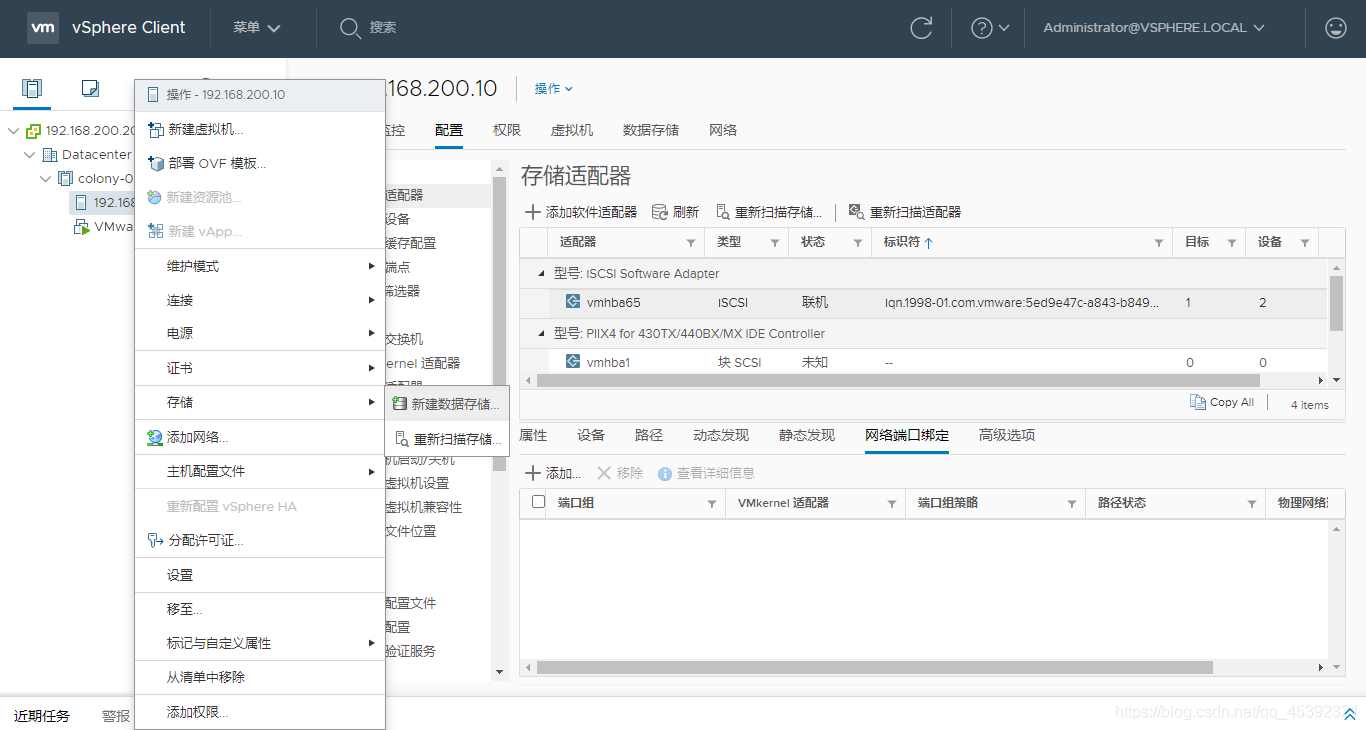Collapse the PIIX4 IDE Controller group

coord(542,333)
